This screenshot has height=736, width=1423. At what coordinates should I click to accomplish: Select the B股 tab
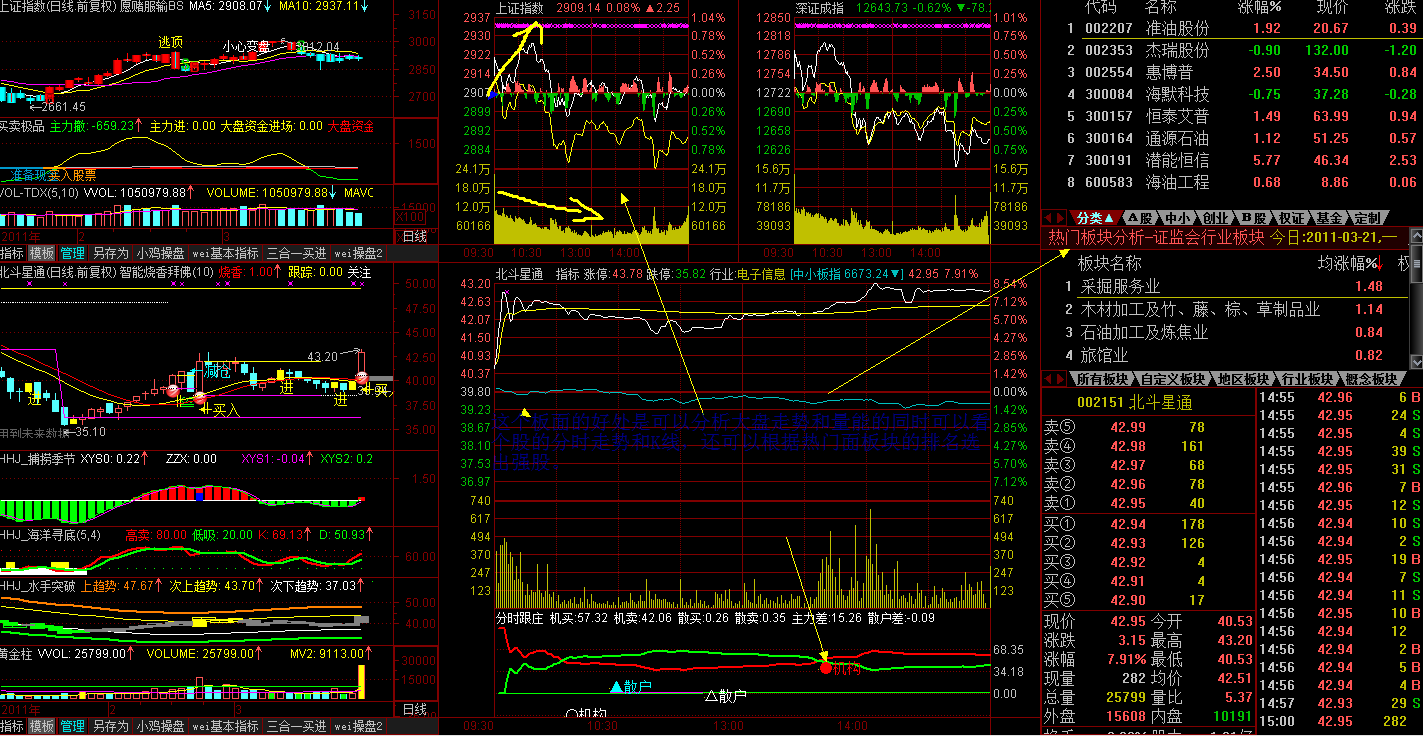pos(1253,217)
